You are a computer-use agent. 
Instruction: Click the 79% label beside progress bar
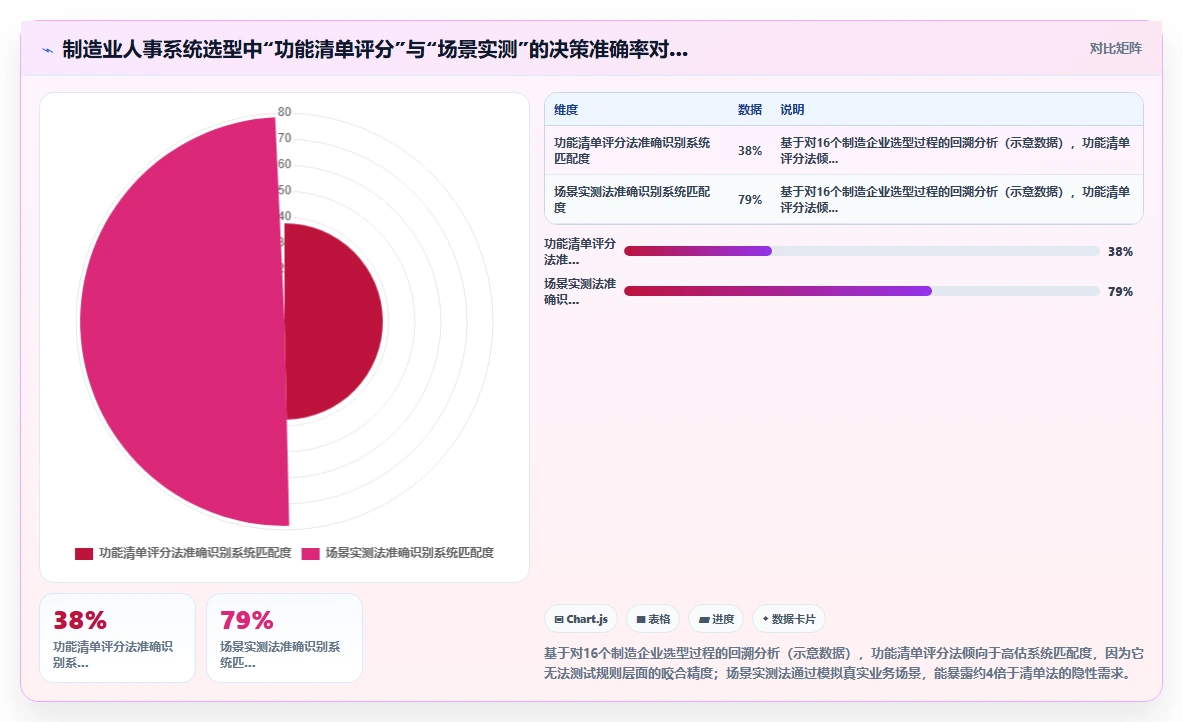pyautogui.click(x=1120, y=291)
